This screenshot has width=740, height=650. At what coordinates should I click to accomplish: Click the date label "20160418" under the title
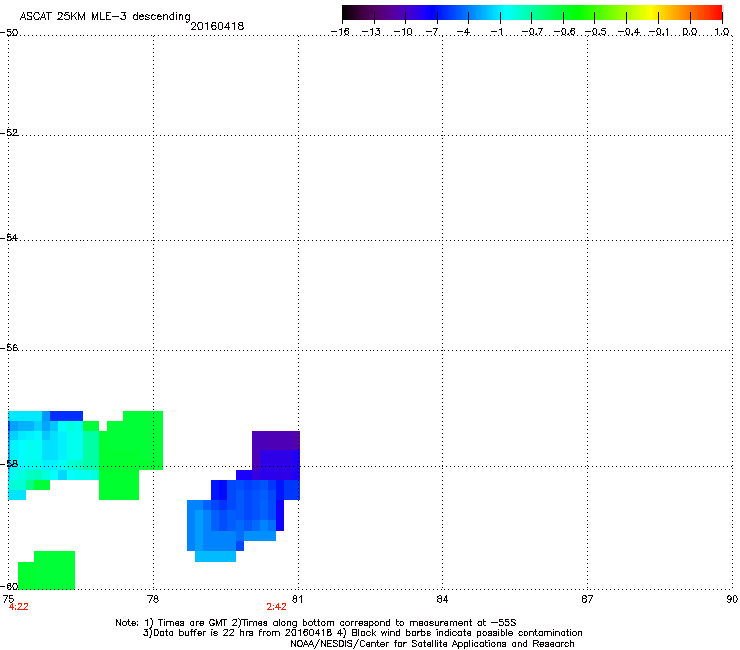[217, 26]
